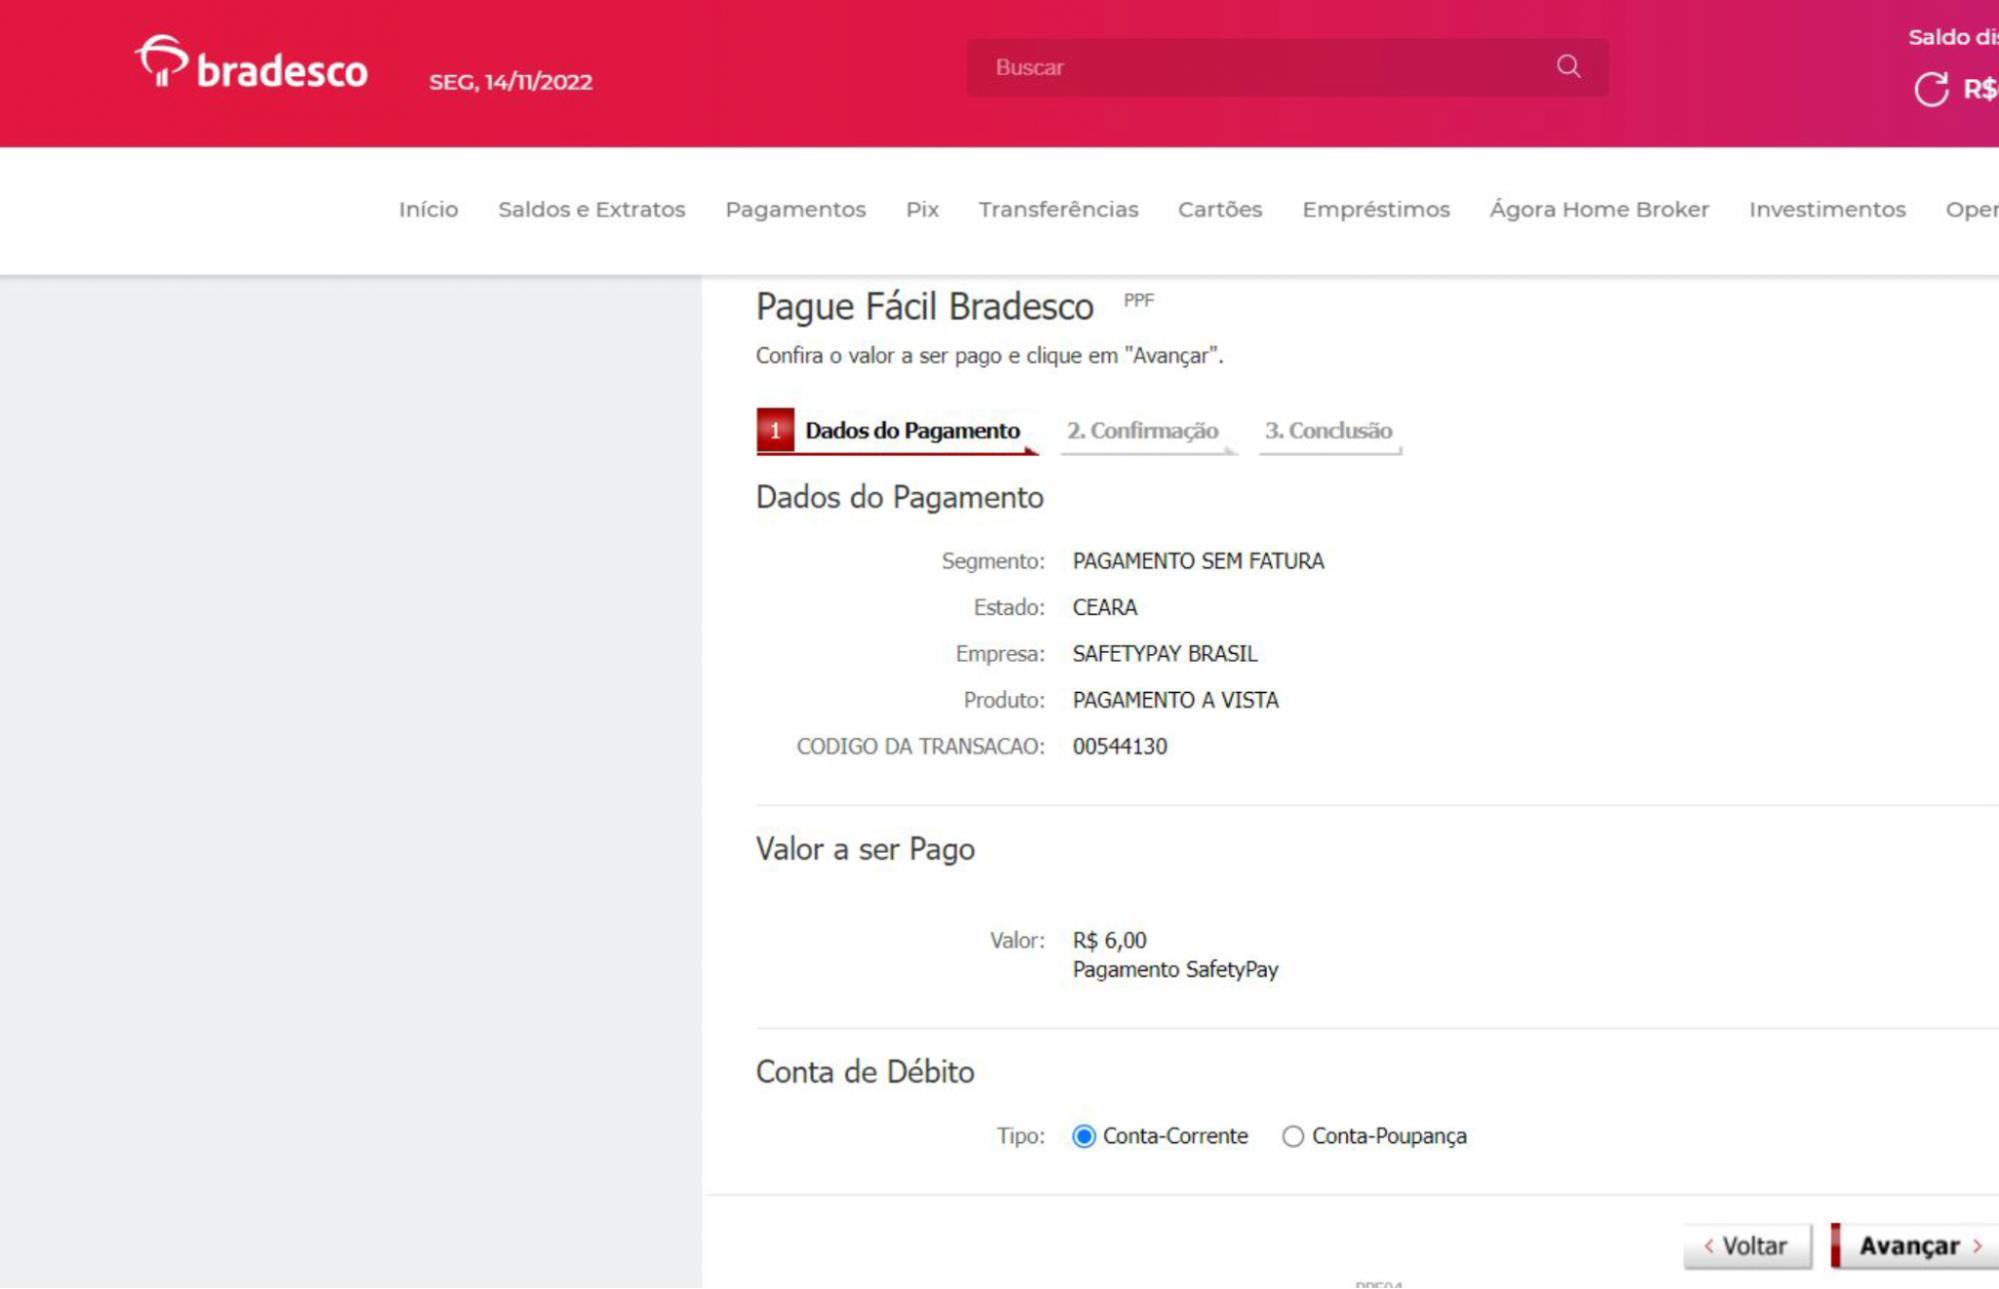Open the Pix menu
This screenshot has width=1999, height=1289.
[x=922, y=209]
